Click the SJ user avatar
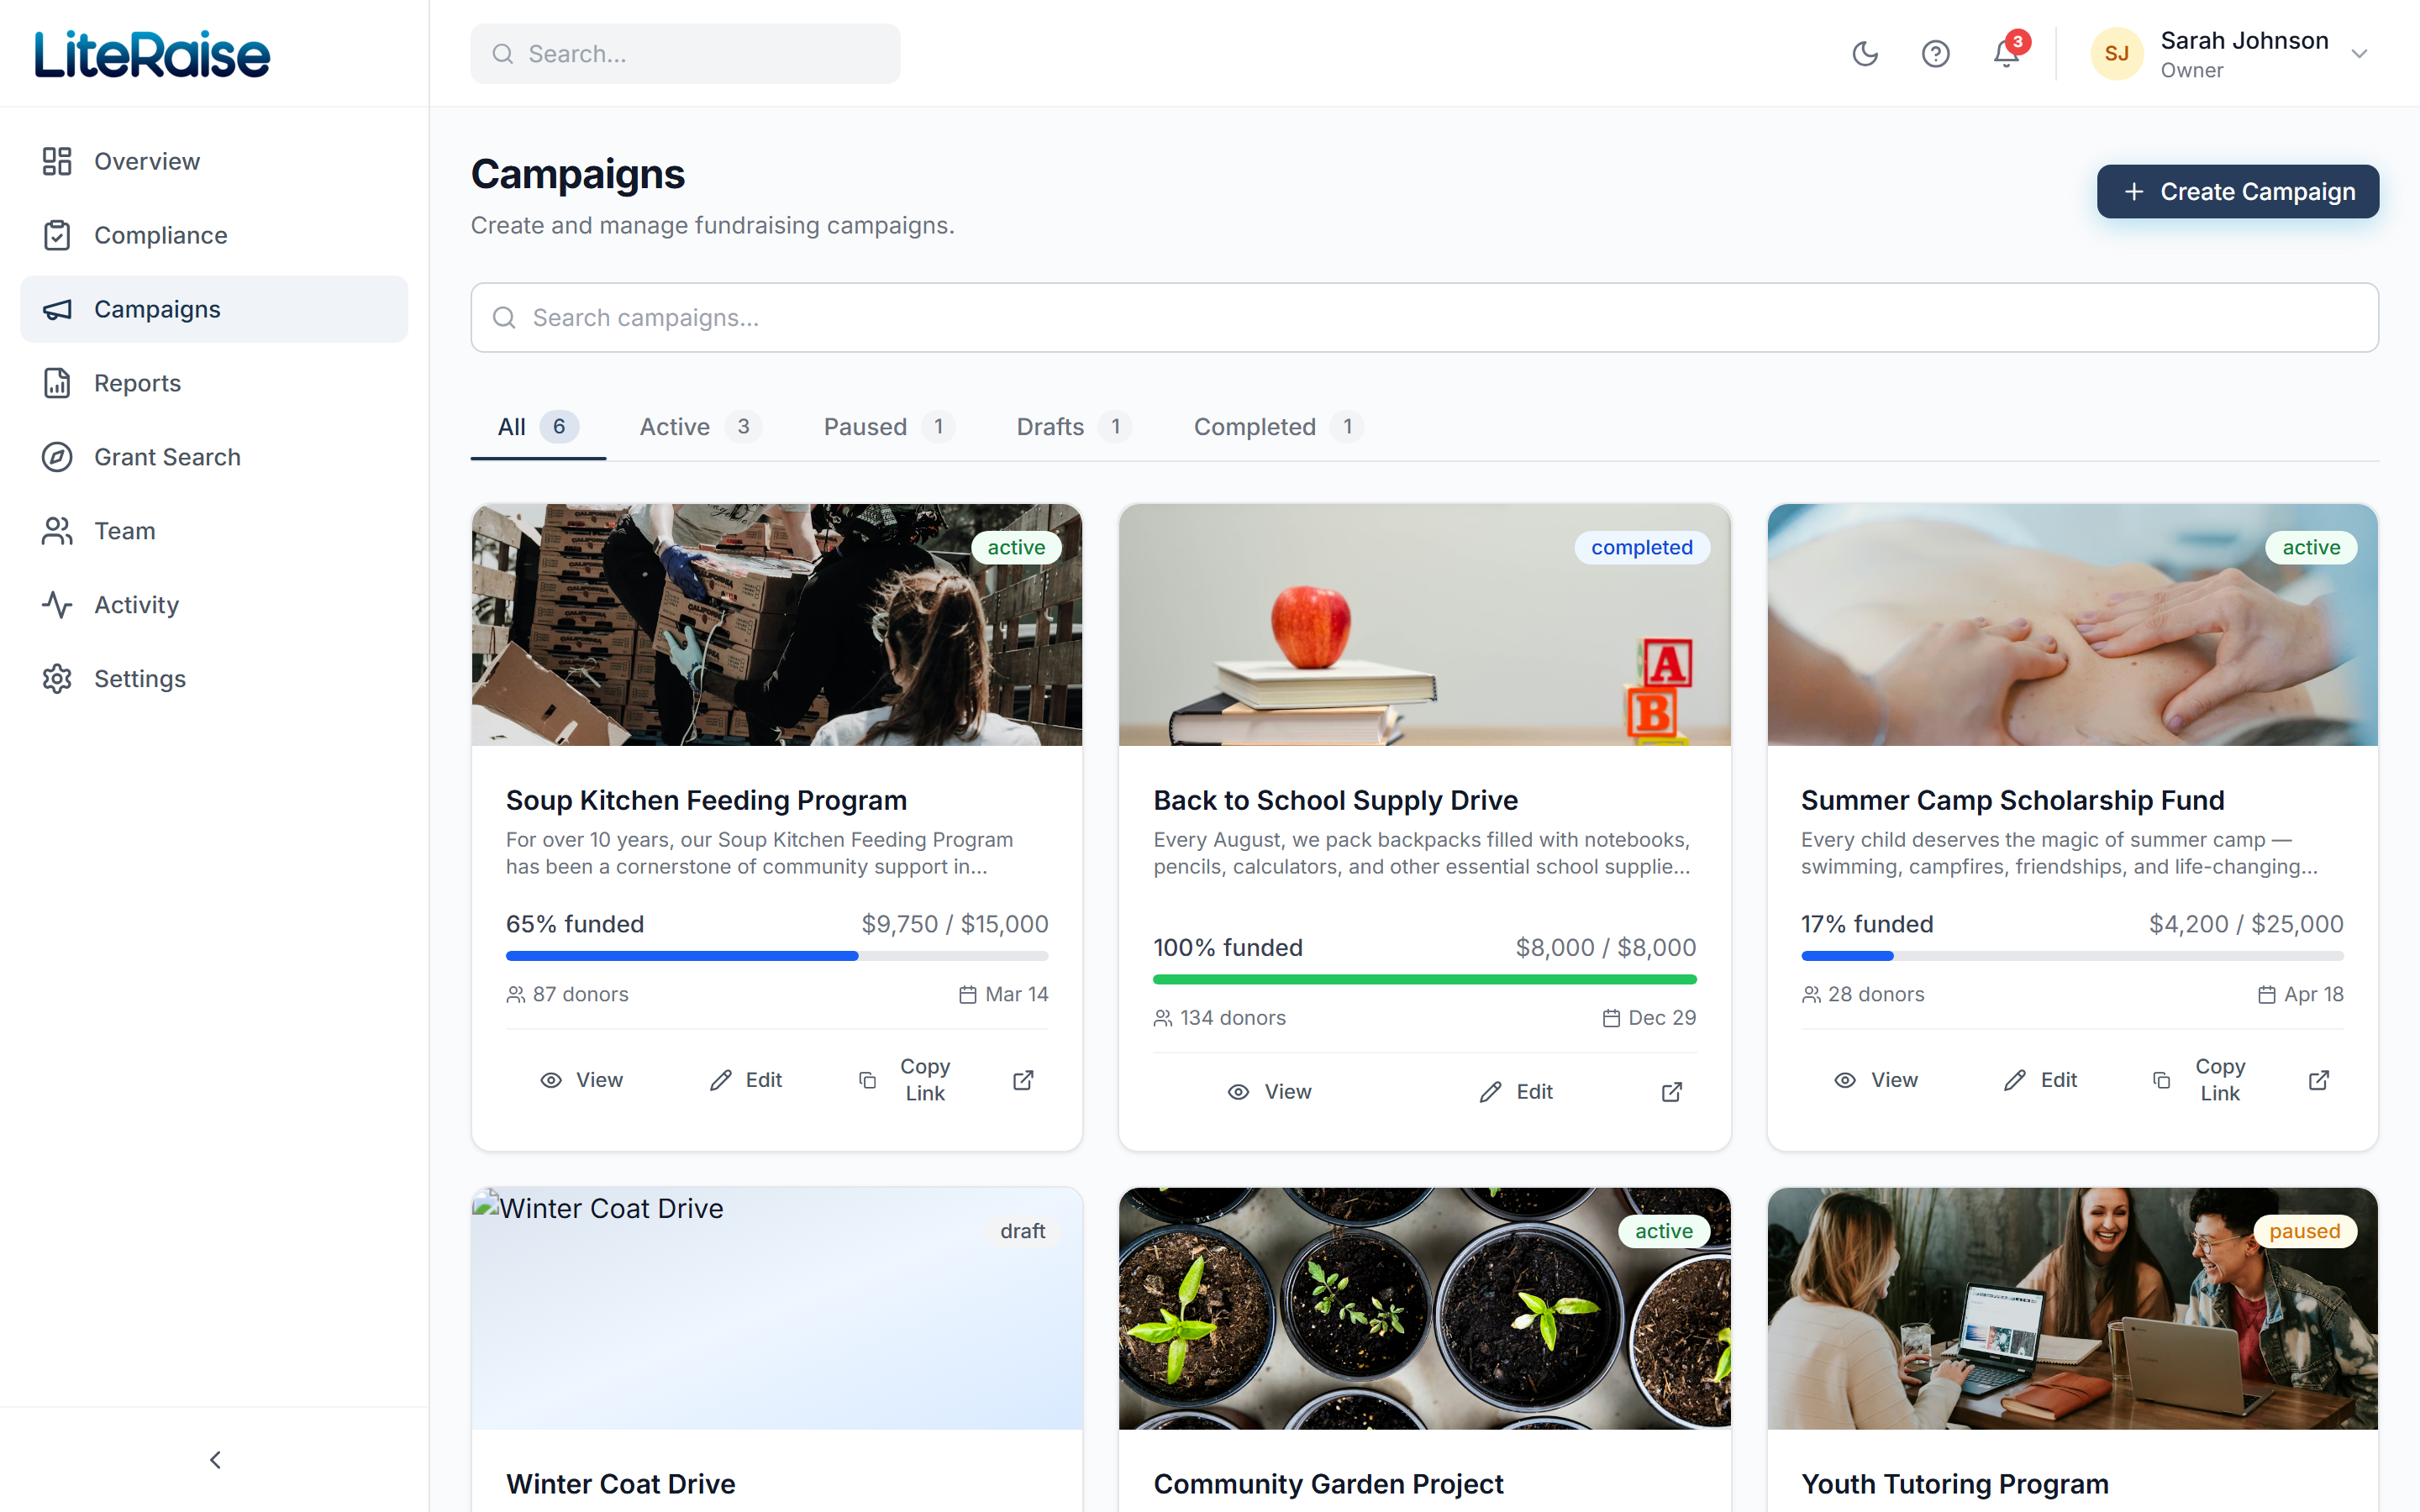This screenshot has height=1512, width=2420. (x=2117, y=53)
